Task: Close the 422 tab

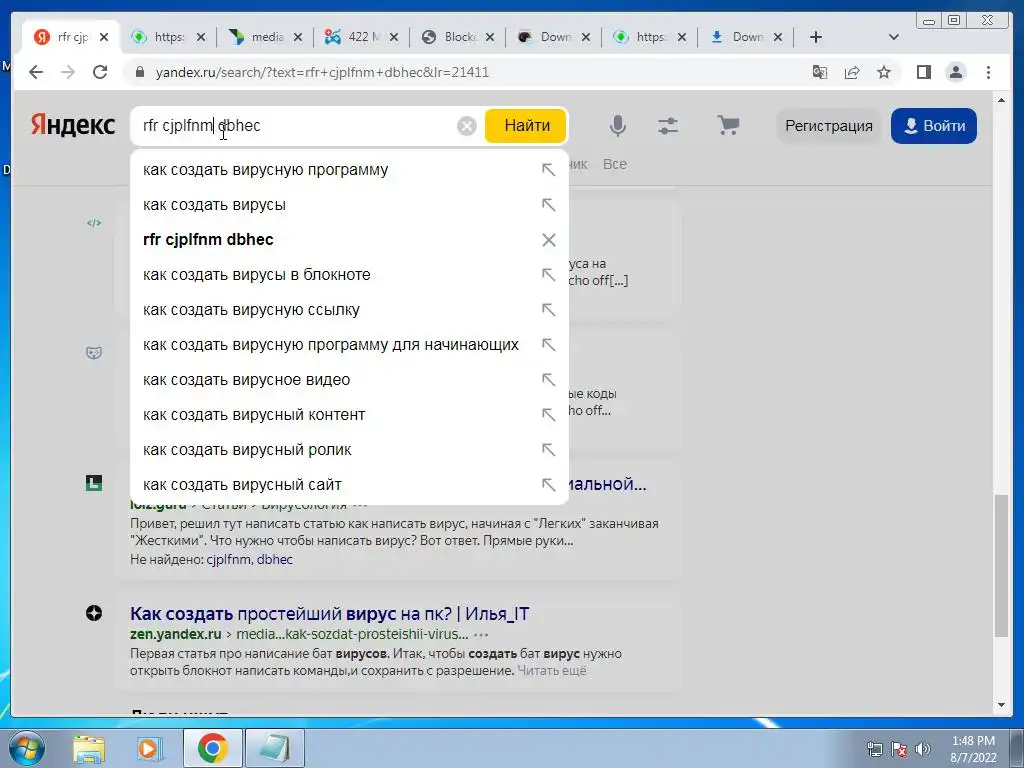Action: tap(394, 37)
